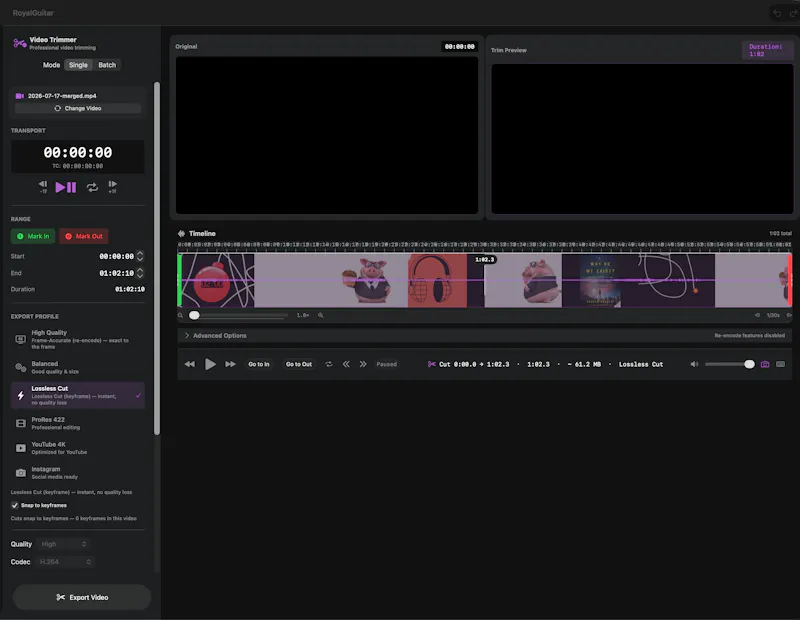Click the purple scissors Cut icon

pyautogui.click(x=432, y=364)
